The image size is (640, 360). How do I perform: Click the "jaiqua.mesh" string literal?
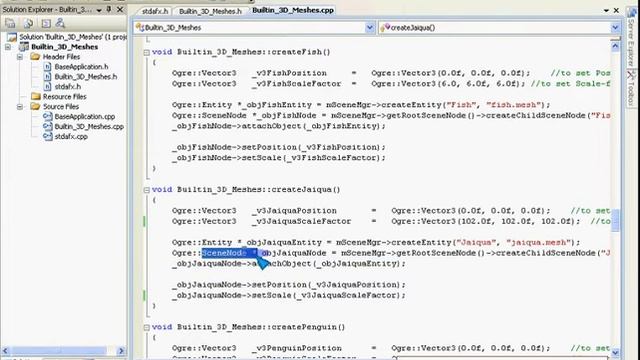[538, 242]
